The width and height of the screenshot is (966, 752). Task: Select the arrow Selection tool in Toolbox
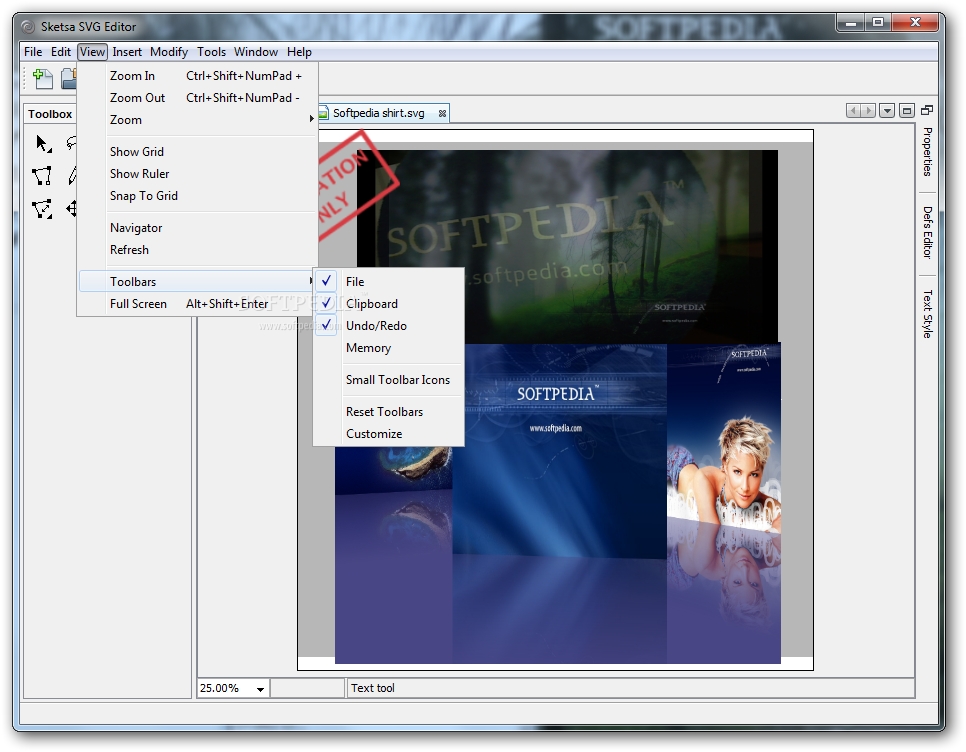[x=43, y=144]
